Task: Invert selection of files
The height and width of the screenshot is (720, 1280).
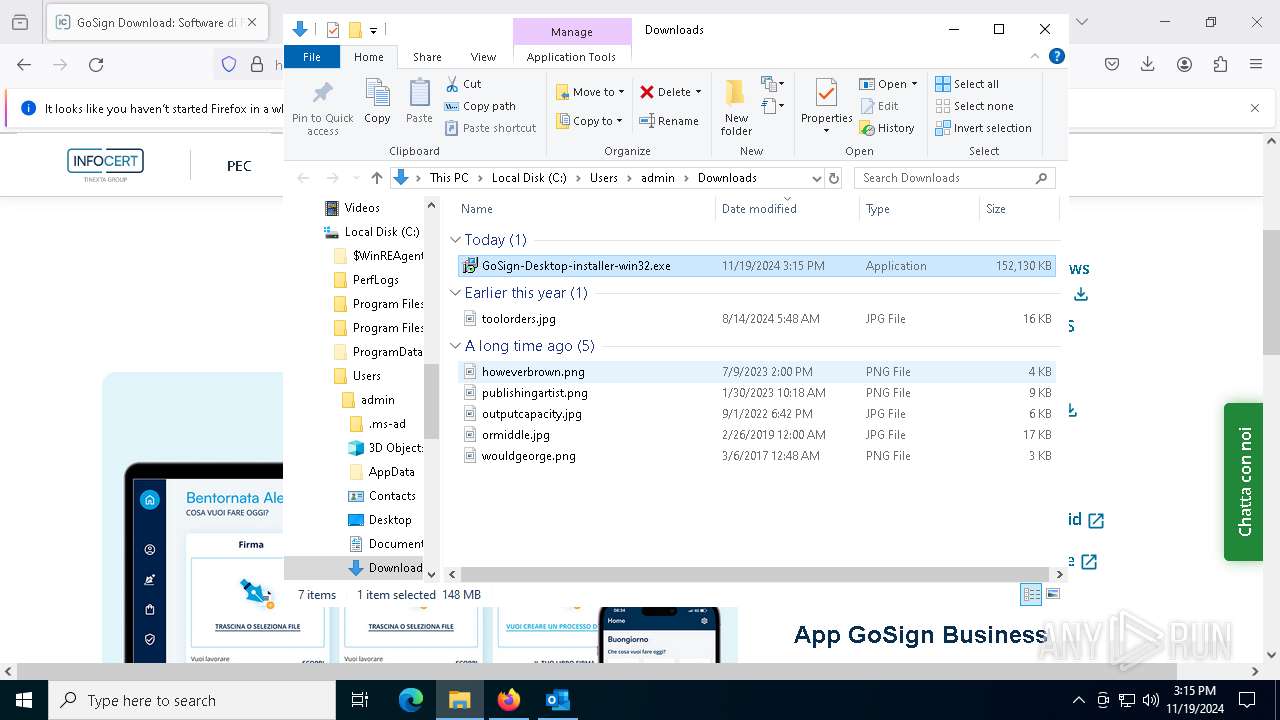Action: click(983, 128)
